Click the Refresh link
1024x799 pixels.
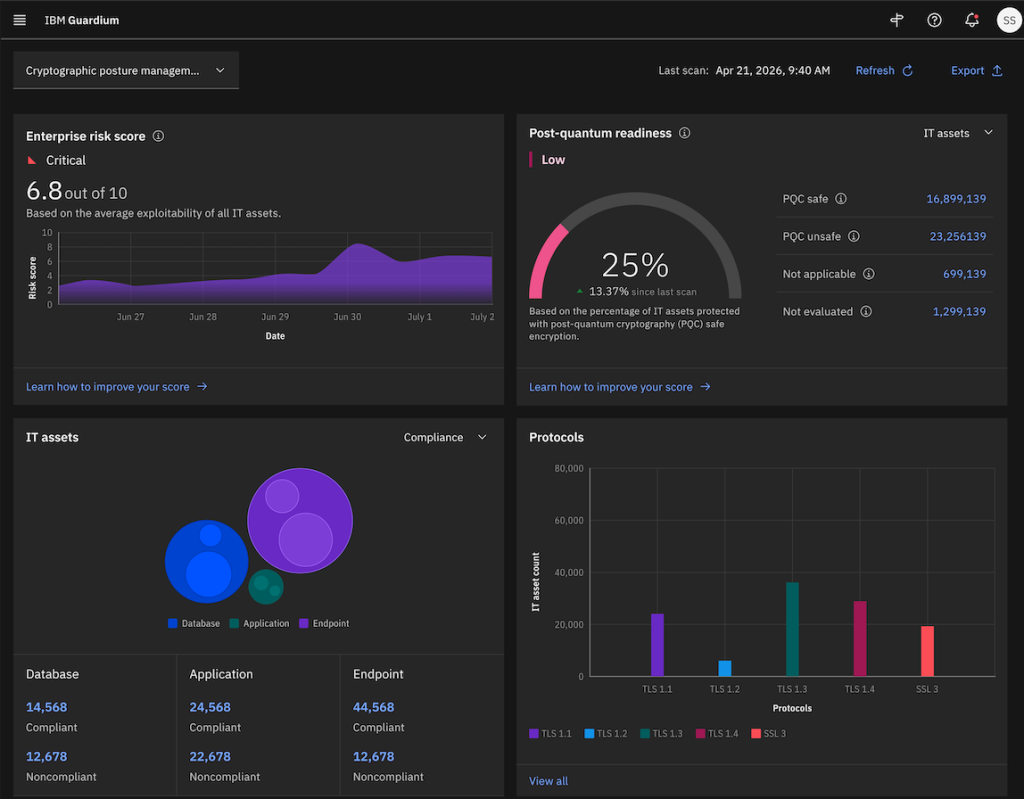click(874, 71)
